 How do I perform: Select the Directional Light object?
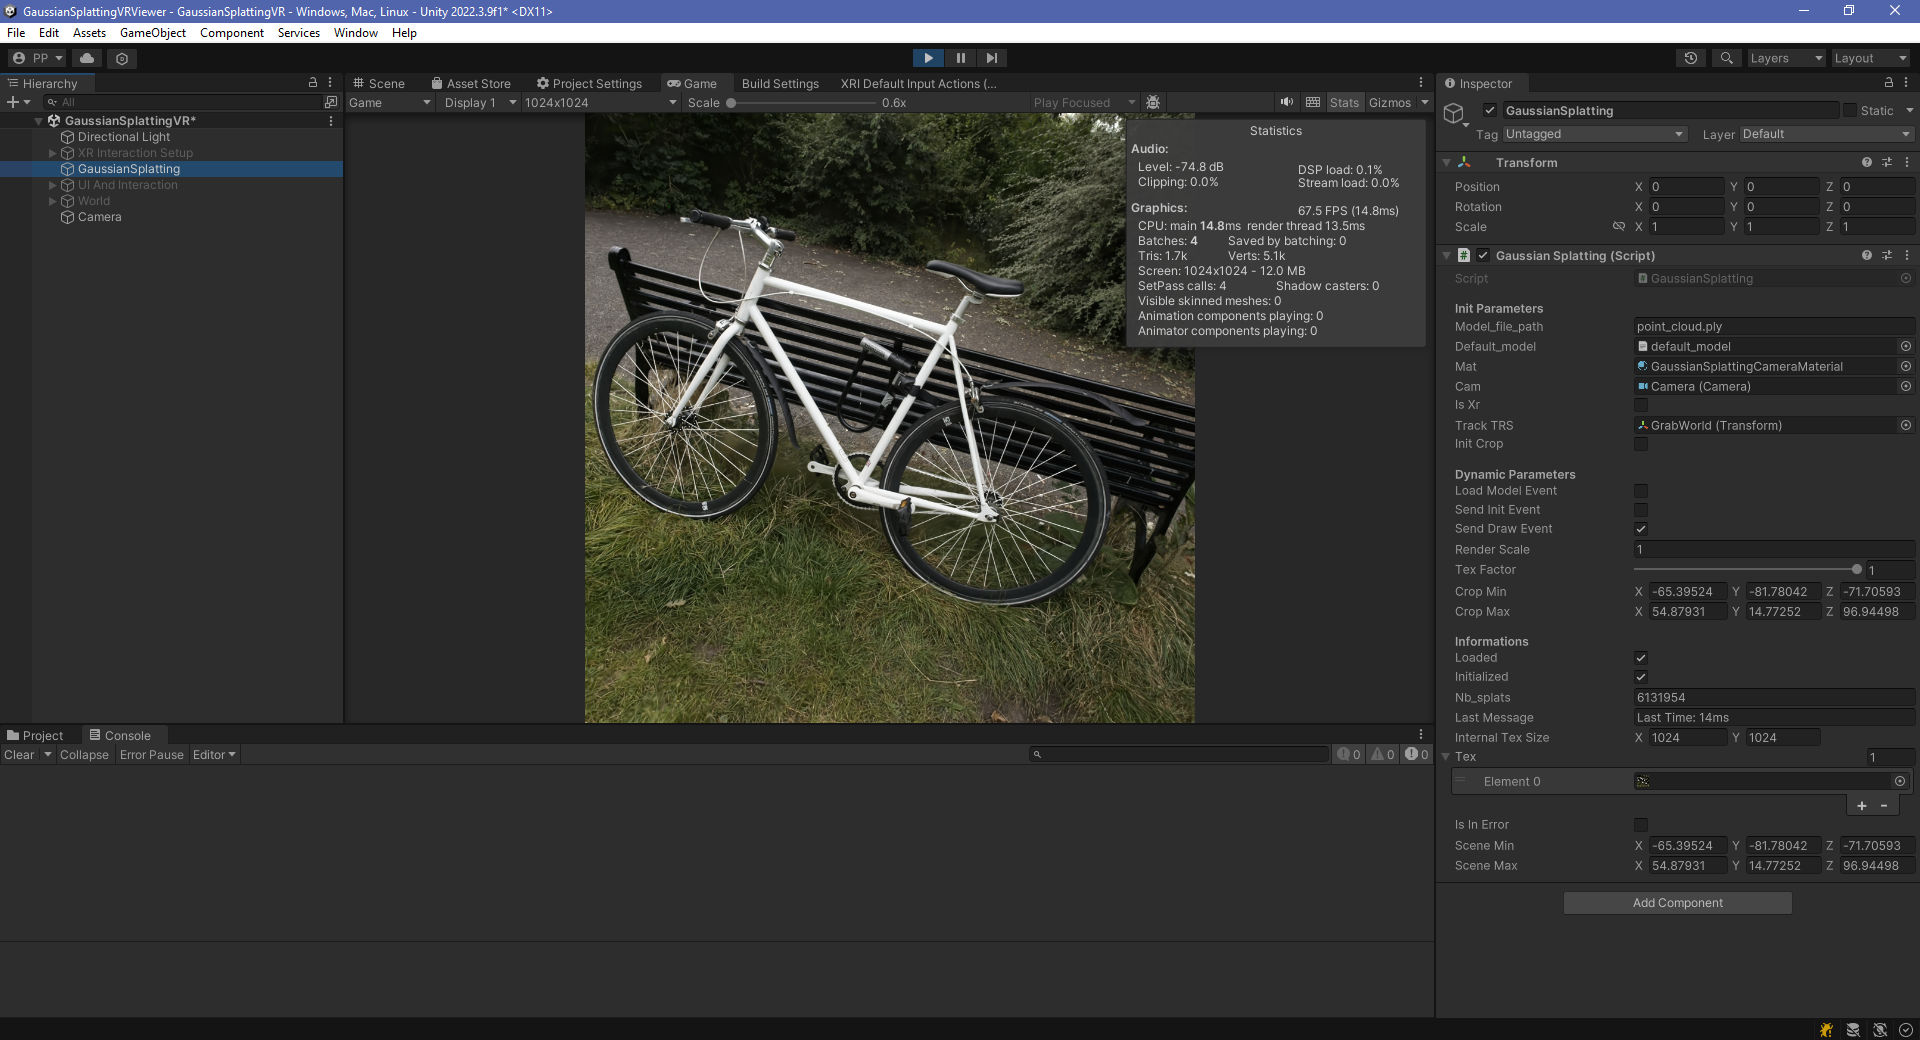tap(124, 137)
